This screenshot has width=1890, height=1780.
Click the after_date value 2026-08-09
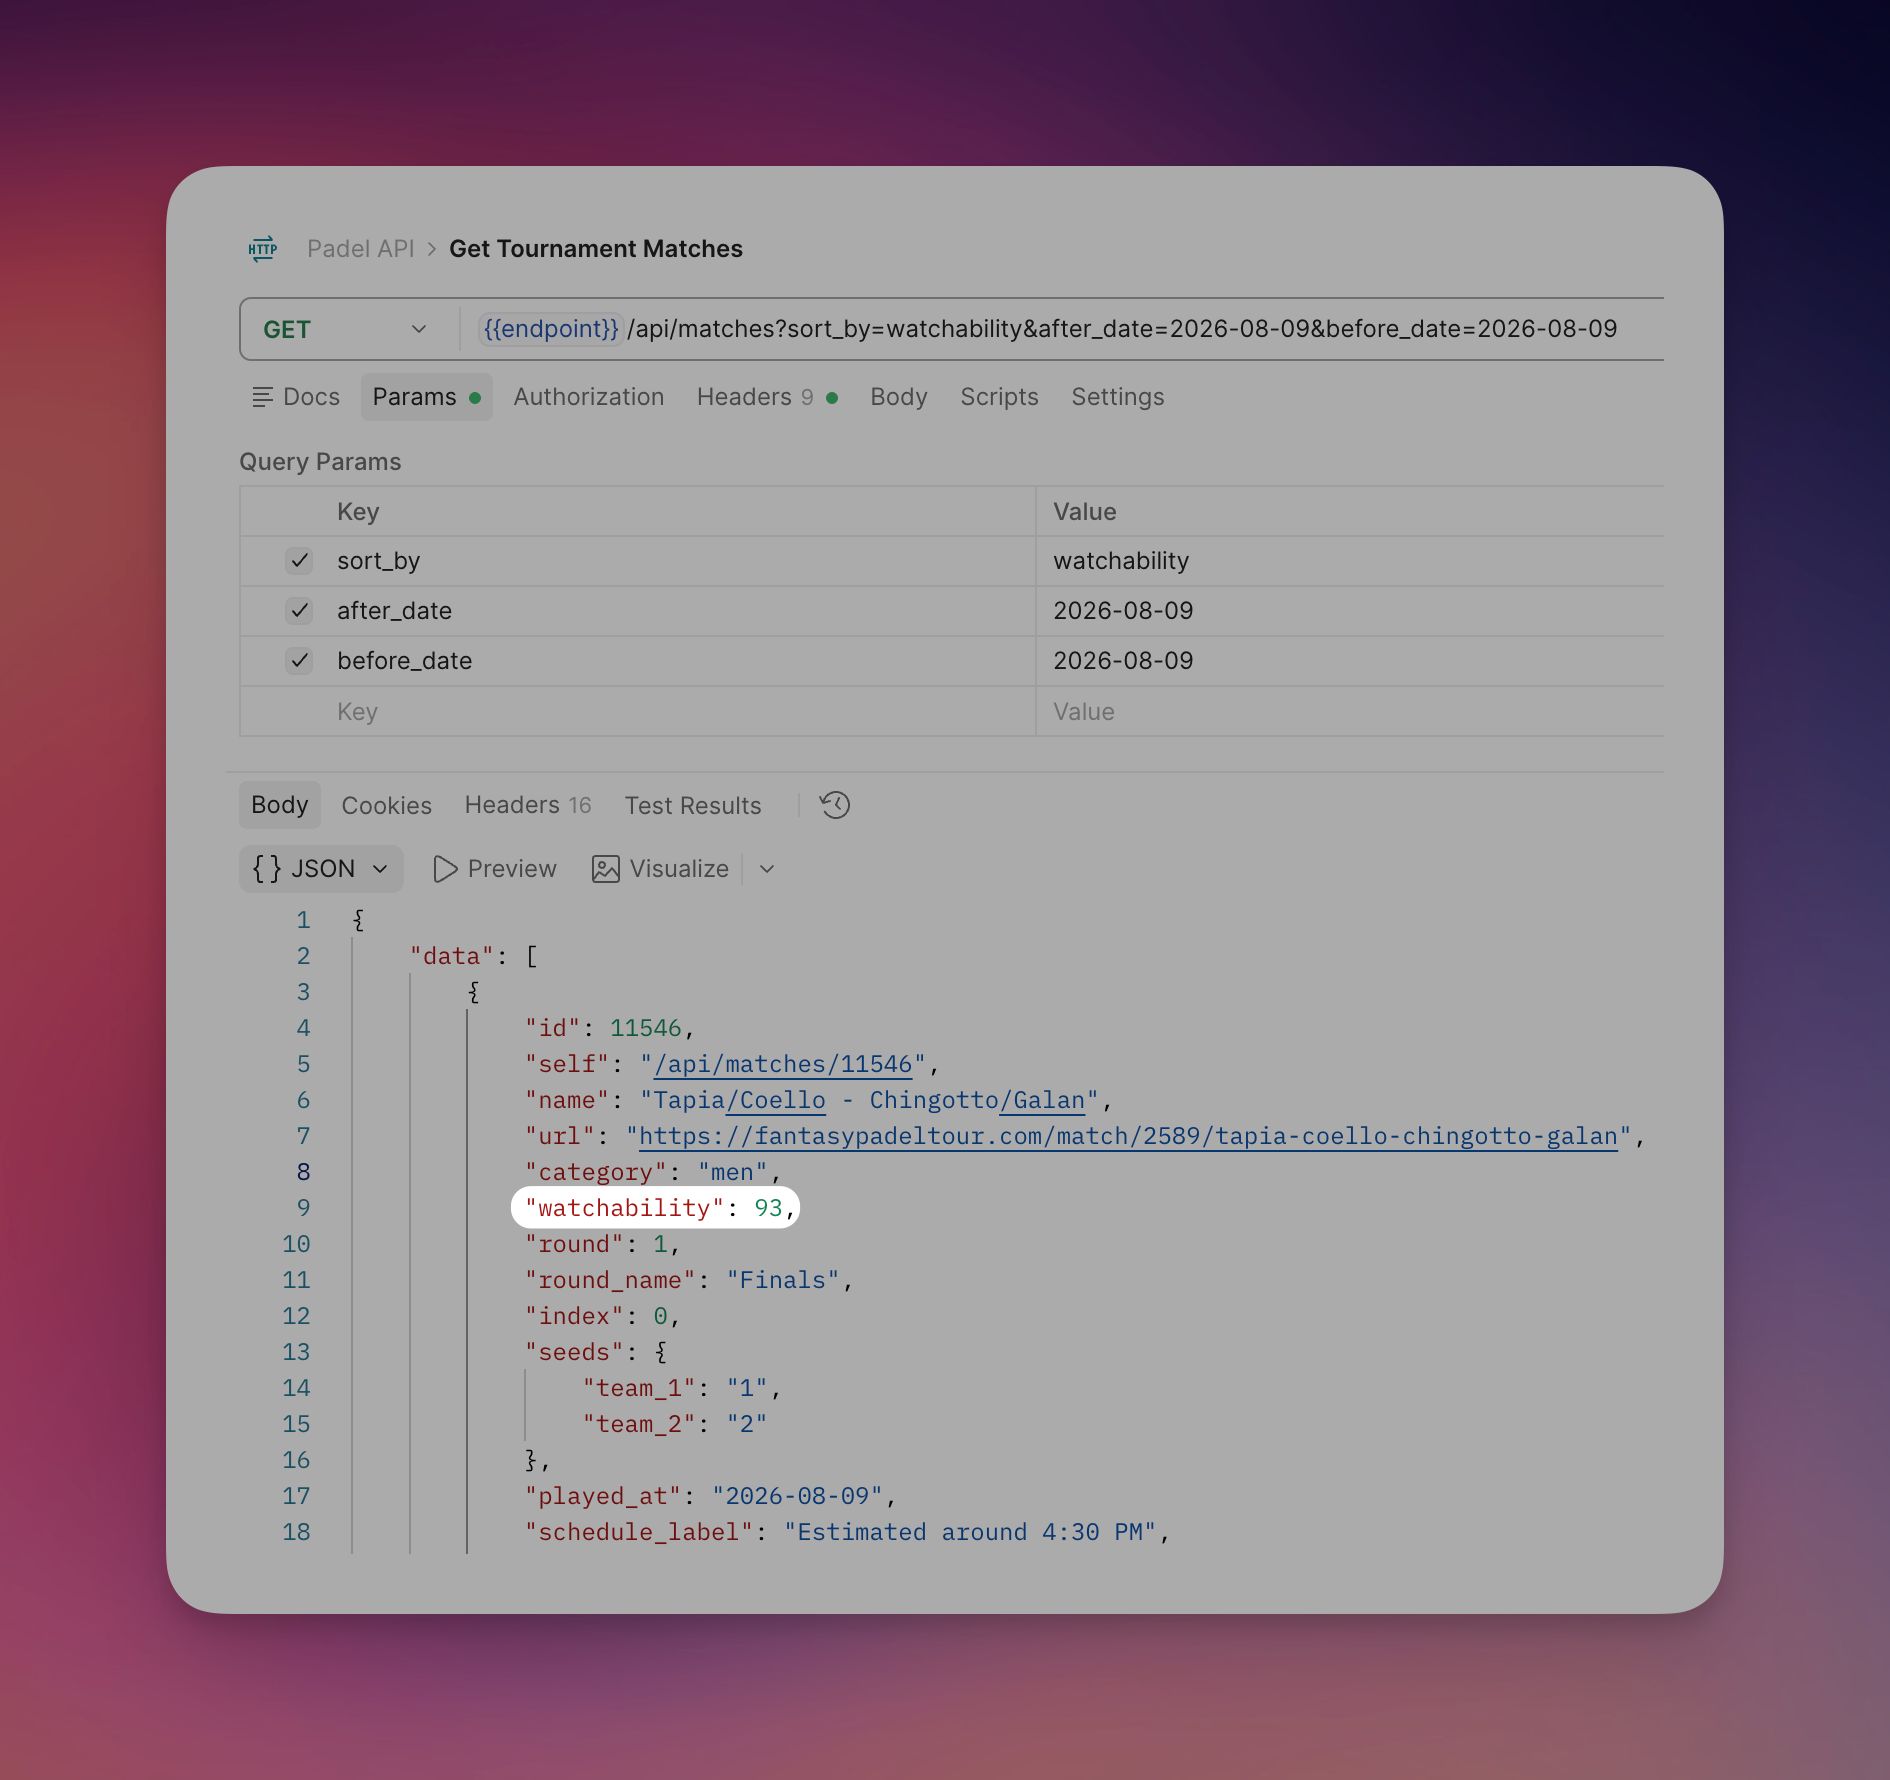tap(1123, 611)
